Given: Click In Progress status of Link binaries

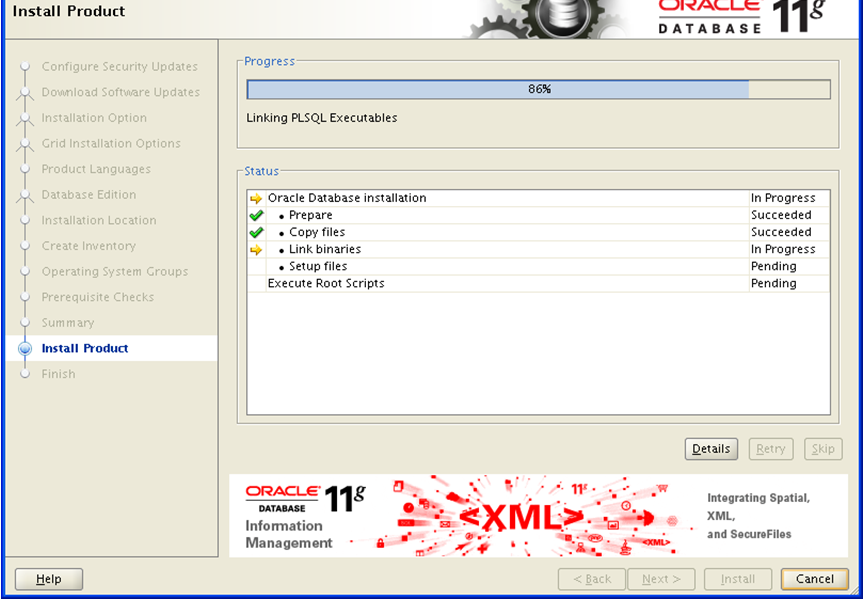Looking at the screenshot, I should click(783, 249).
